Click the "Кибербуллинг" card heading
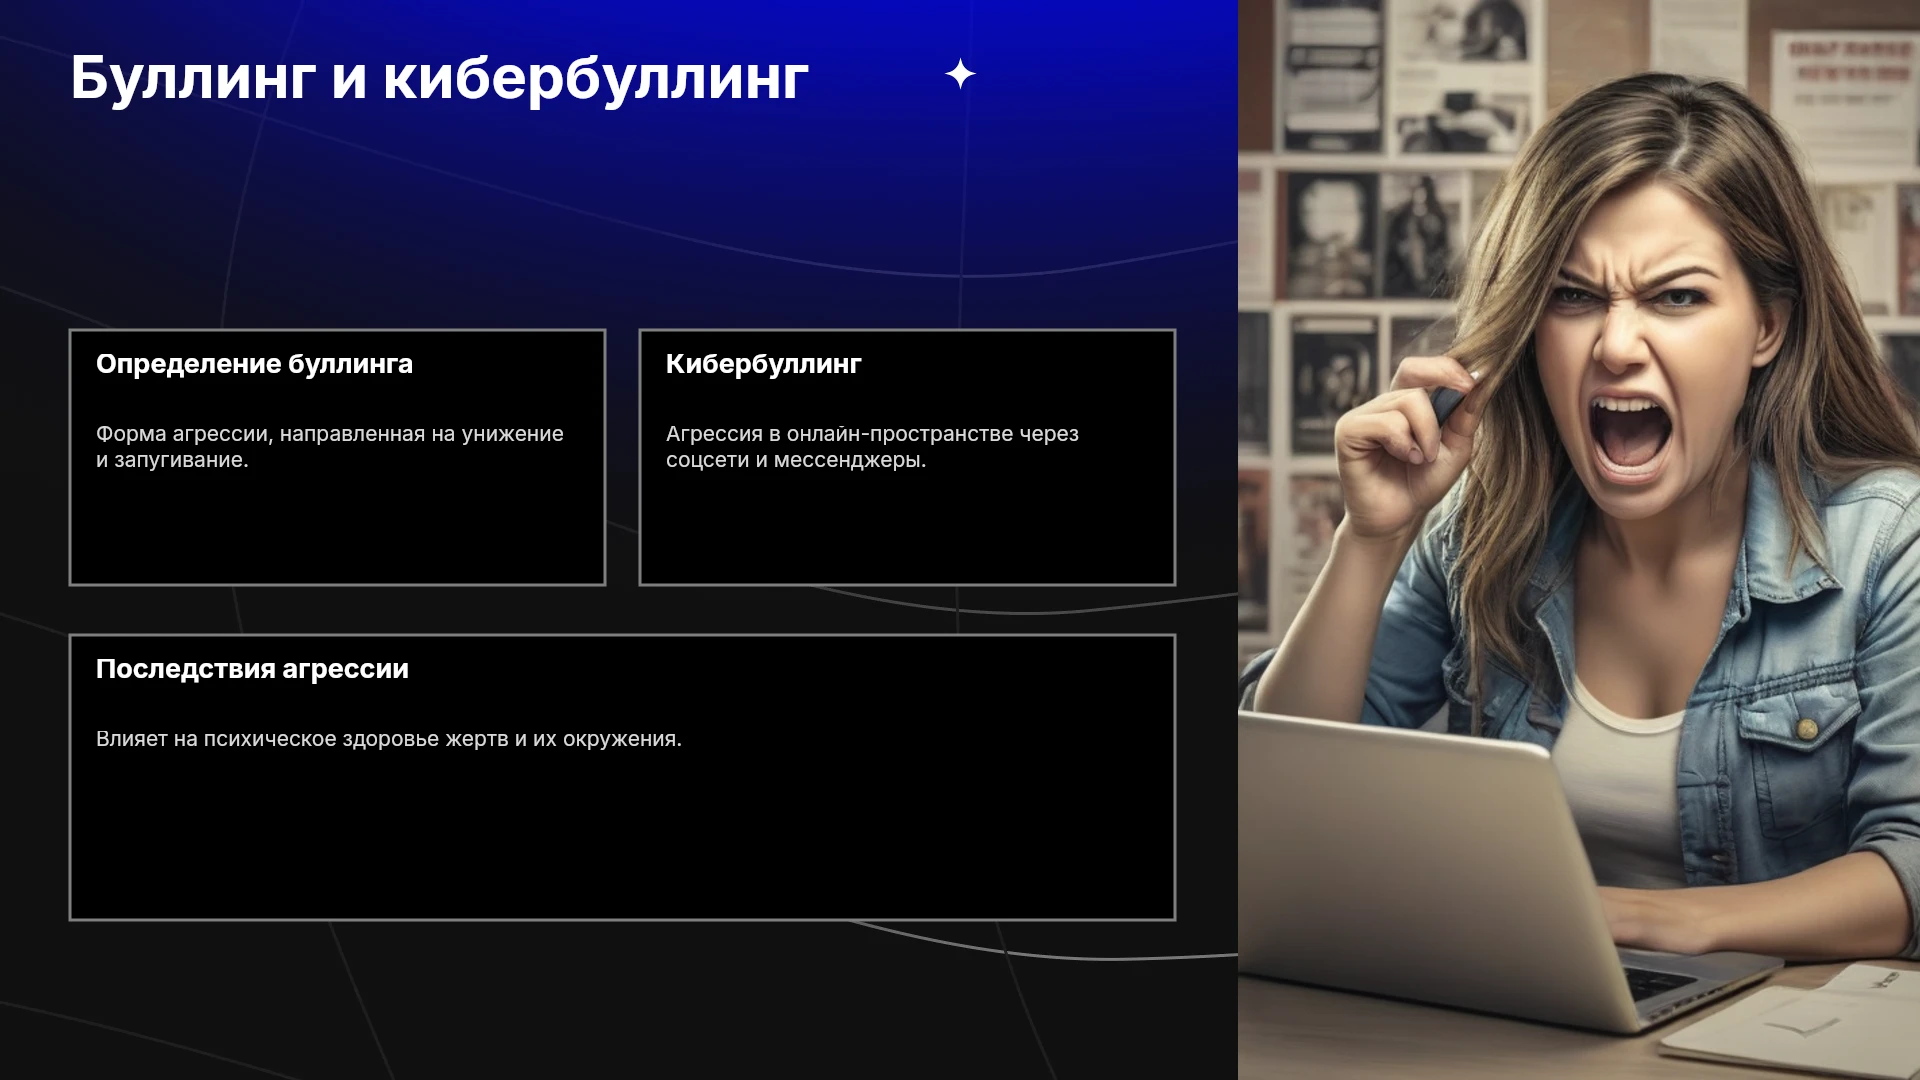This screenshot has width=1920, height=1080. tap(764, 364)
